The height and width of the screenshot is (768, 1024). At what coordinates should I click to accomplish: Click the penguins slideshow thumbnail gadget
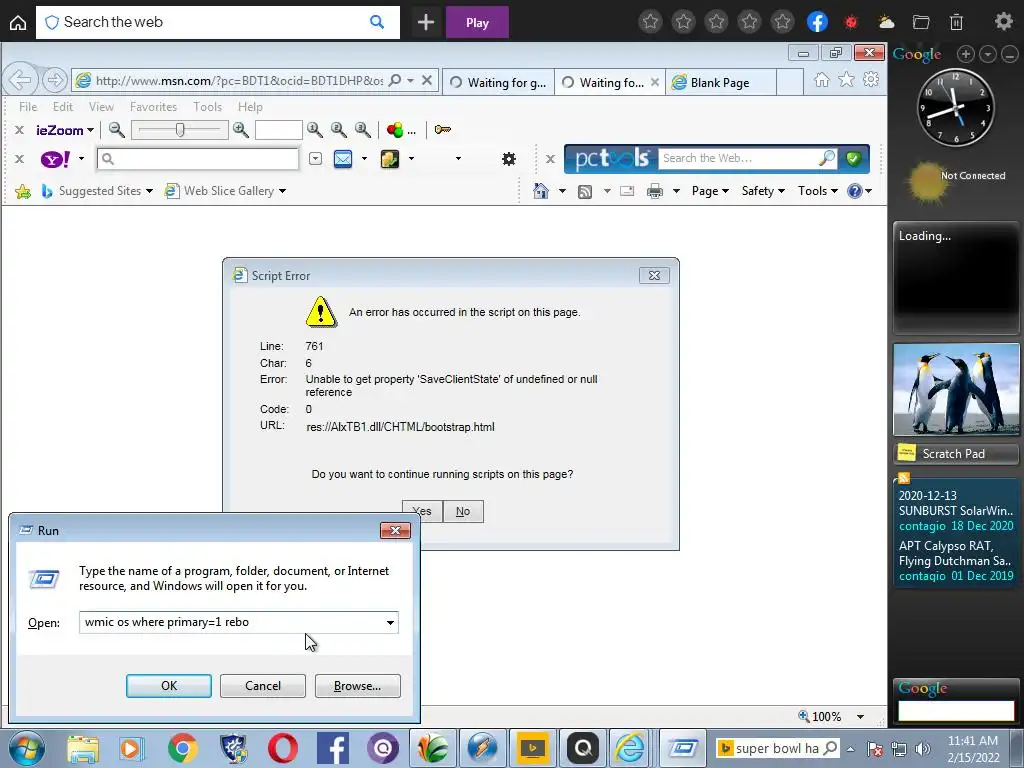[955, 390]
